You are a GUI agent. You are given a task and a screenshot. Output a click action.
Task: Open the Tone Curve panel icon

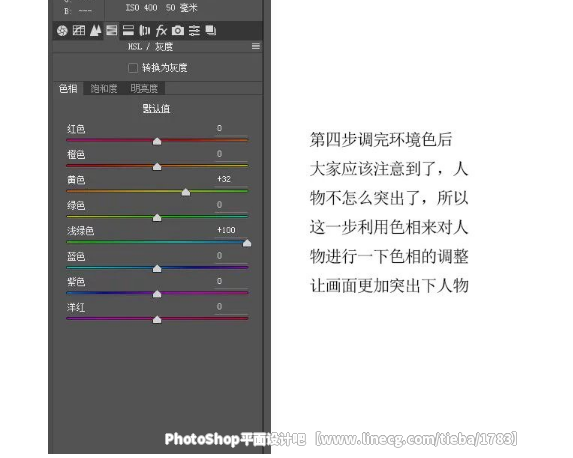(79, 30)
